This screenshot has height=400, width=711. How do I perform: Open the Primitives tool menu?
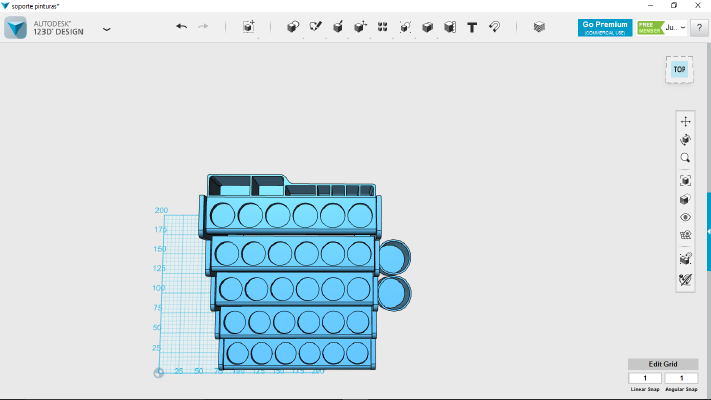click(x=293, y=27)
